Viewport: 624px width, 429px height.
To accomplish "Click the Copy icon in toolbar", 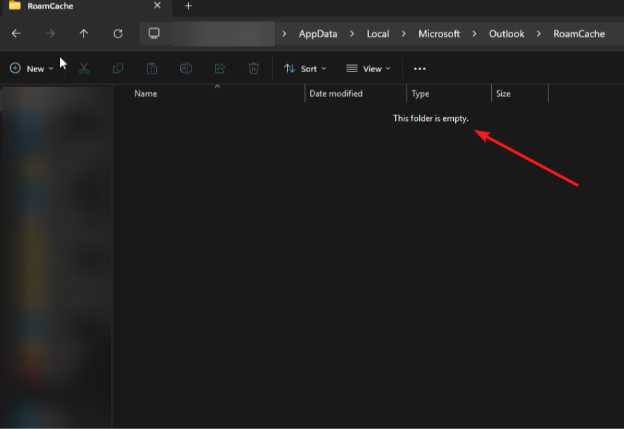I will click(118, 69).
